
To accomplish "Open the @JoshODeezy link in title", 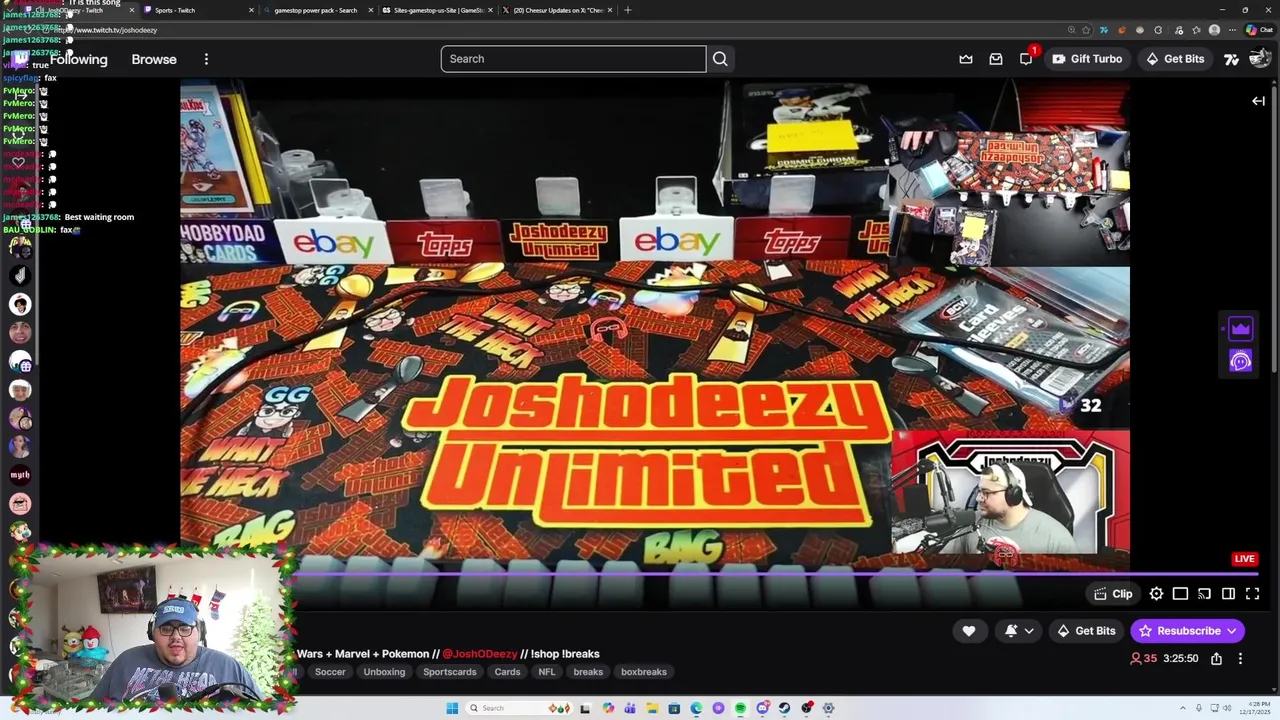I will (x=479, y=654).
